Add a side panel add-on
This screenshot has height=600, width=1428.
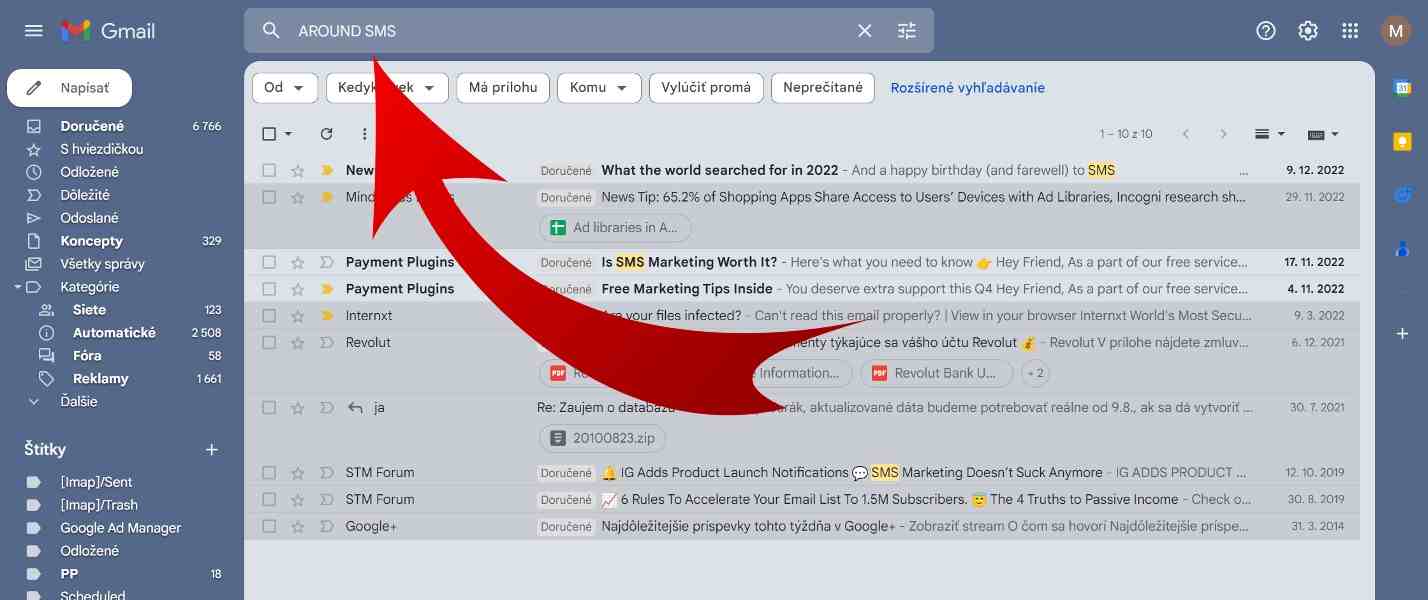pos(1402,333)
